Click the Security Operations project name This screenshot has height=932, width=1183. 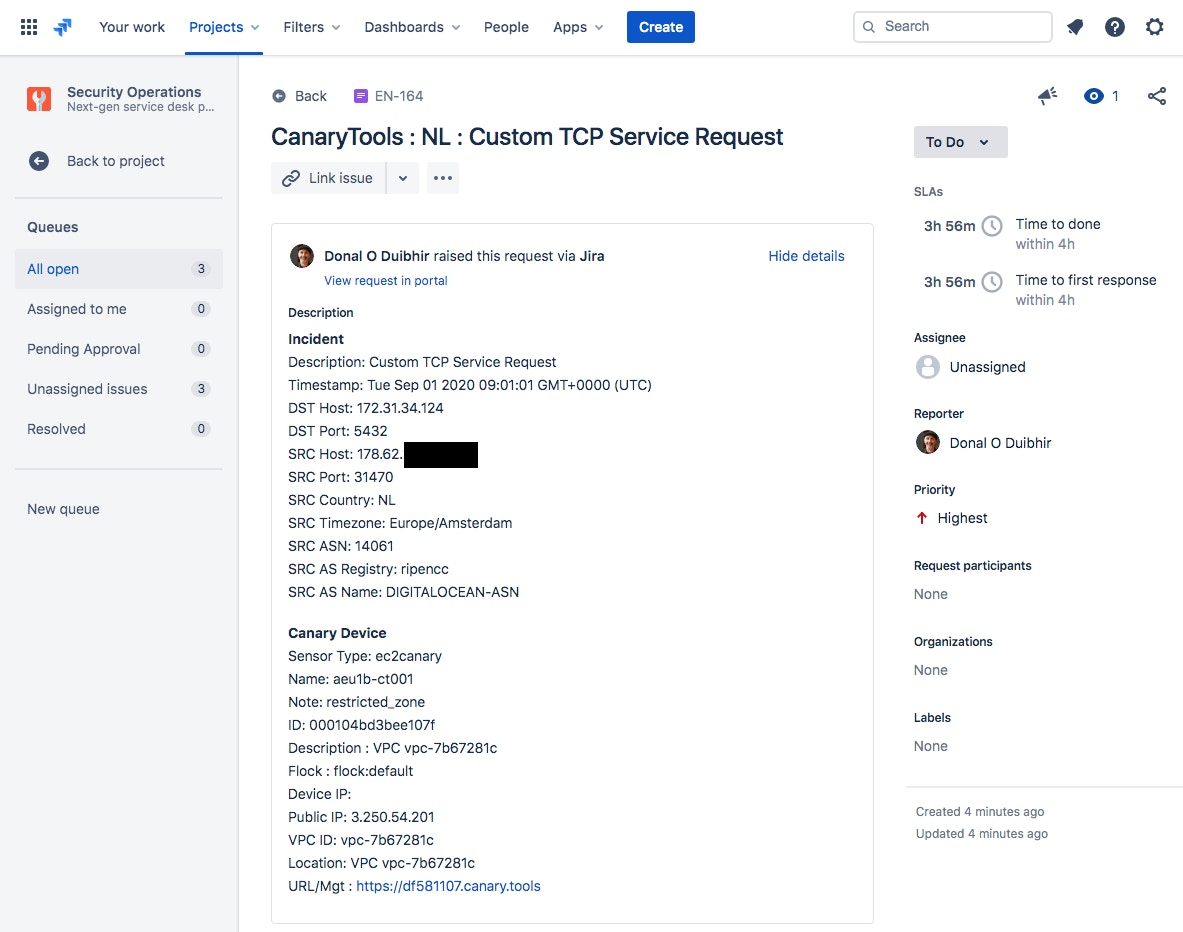(134, 92)
